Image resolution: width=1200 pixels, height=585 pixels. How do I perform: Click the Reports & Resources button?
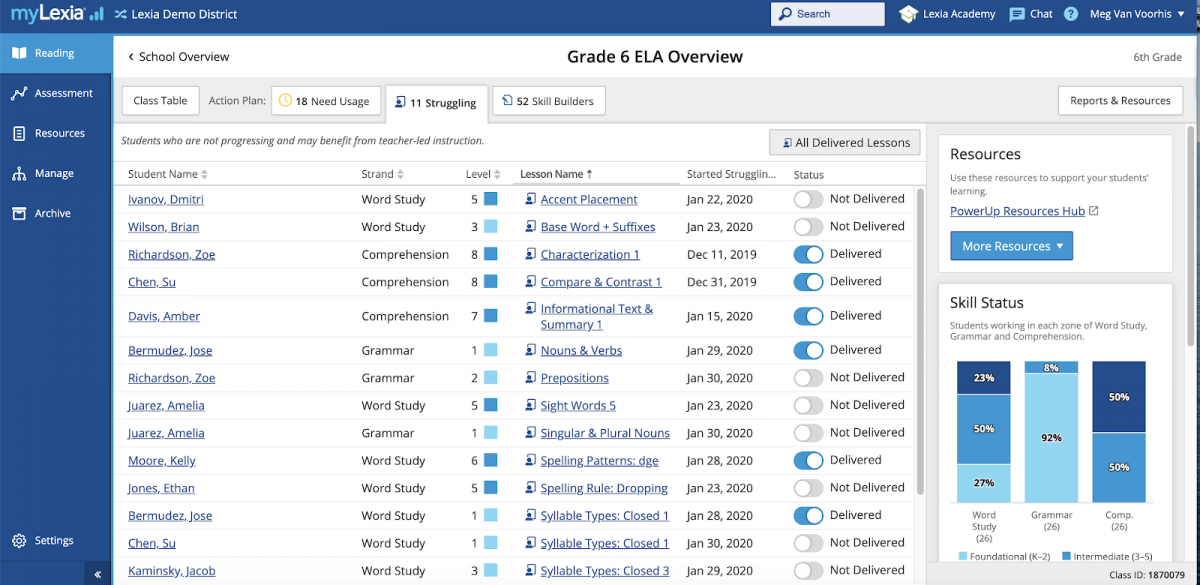1120,101
